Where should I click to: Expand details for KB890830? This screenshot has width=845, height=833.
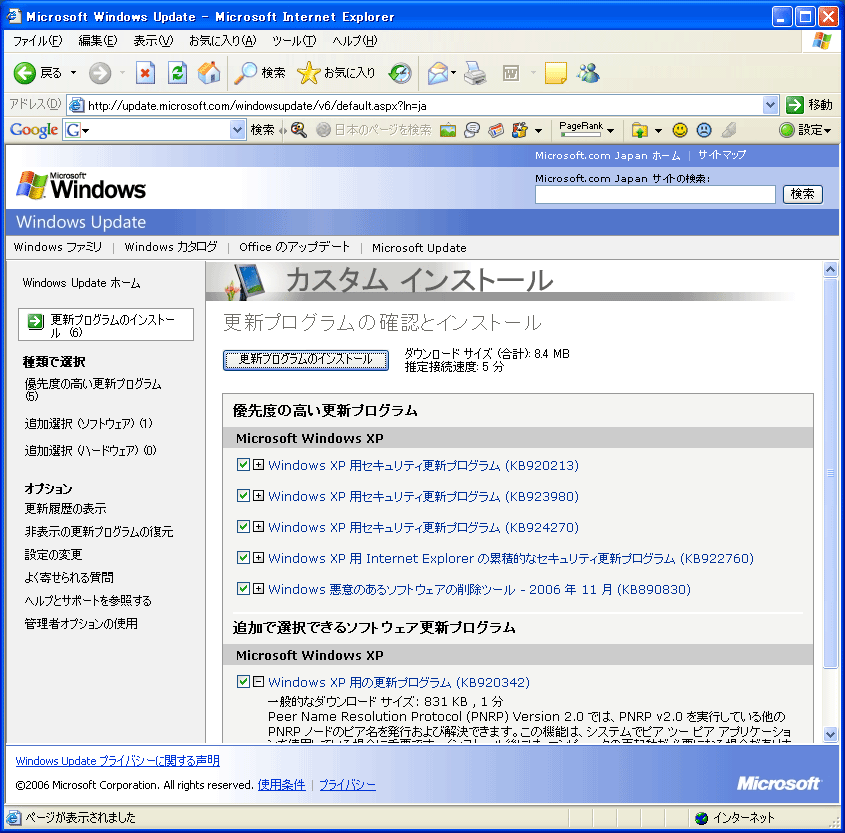(259, 589)
